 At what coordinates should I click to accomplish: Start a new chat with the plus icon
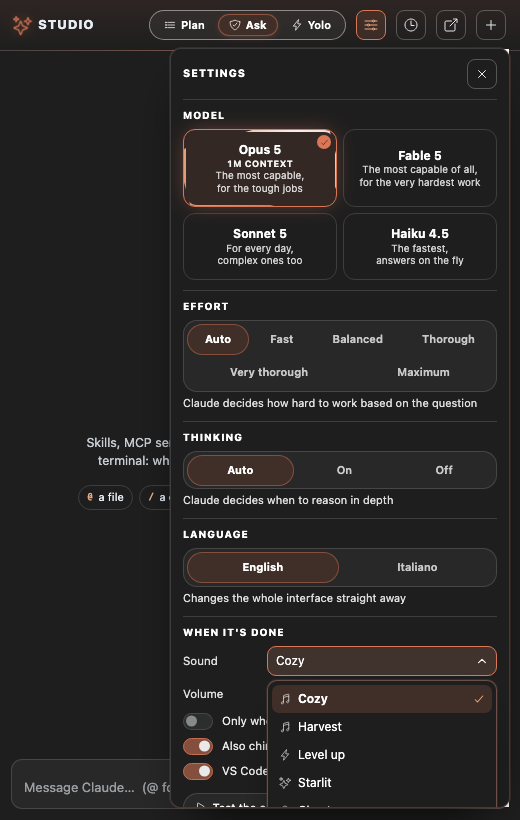coord(491,25)
